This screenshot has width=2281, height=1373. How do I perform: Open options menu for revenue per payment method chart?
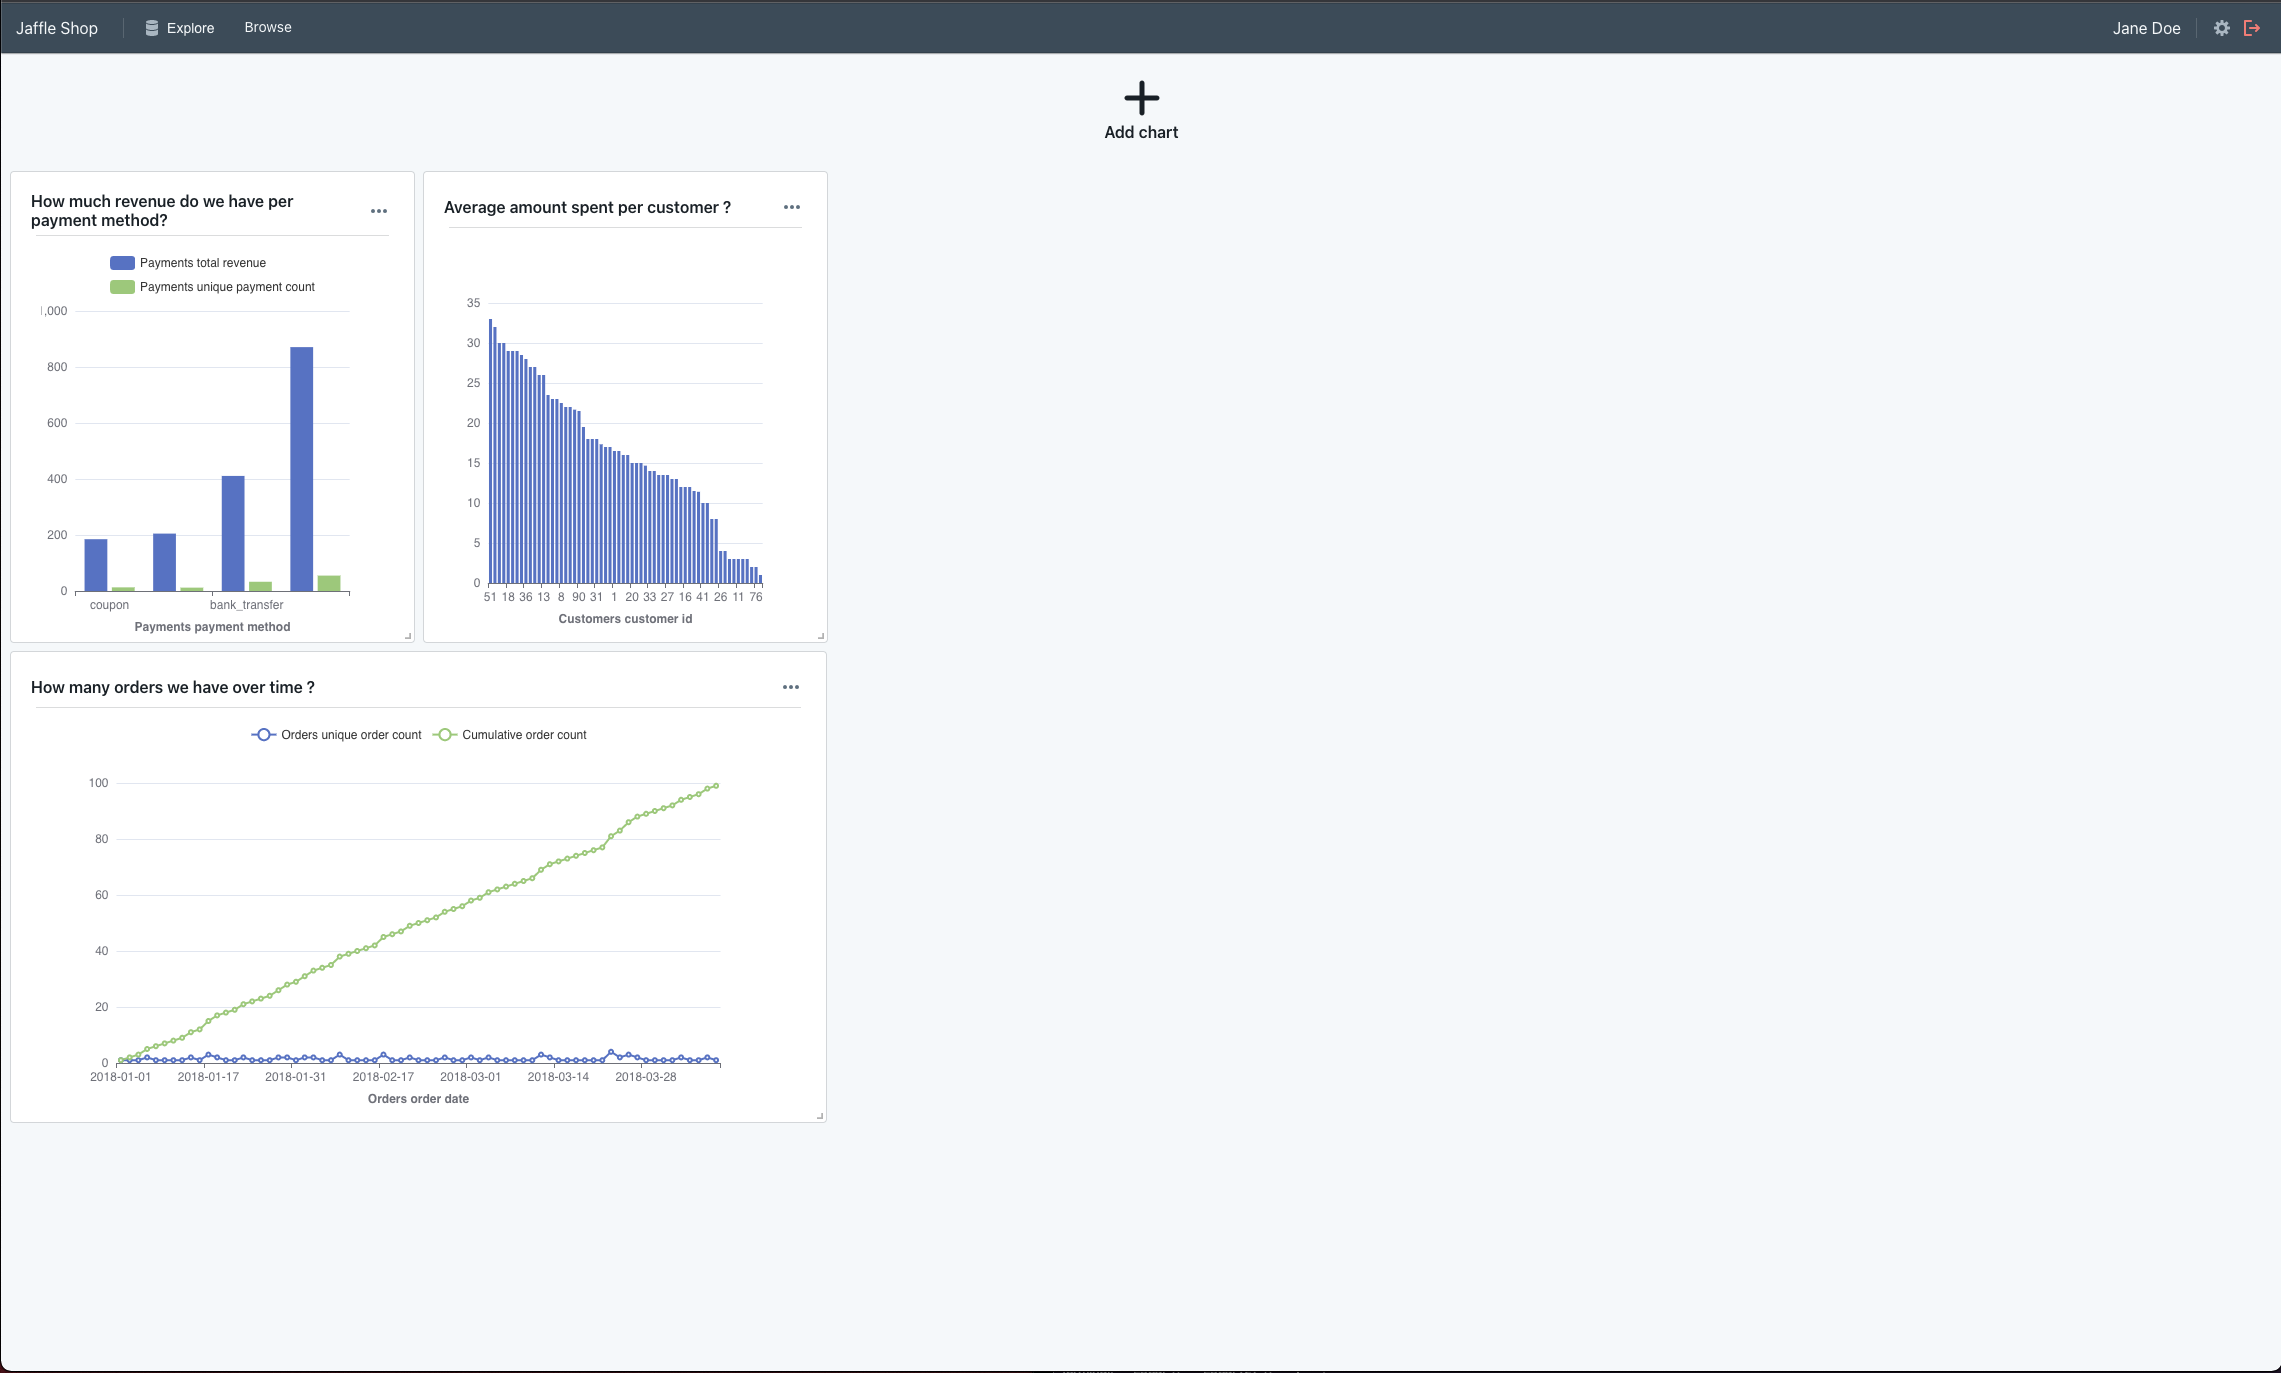(x=379, y=211)
